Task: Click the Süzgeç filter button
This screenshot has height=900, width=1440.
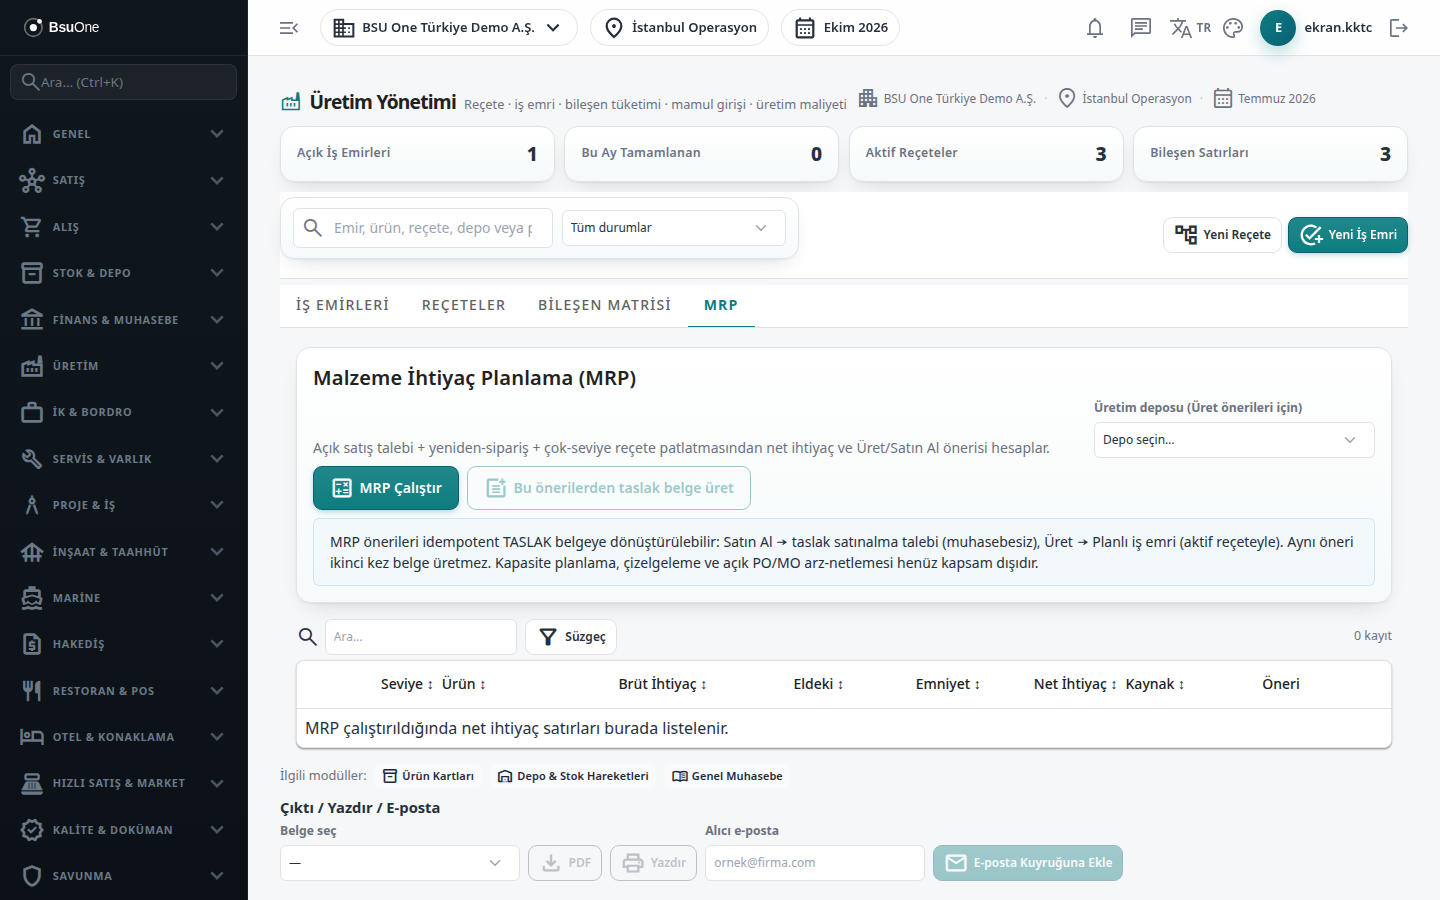Action: [571, 637]
